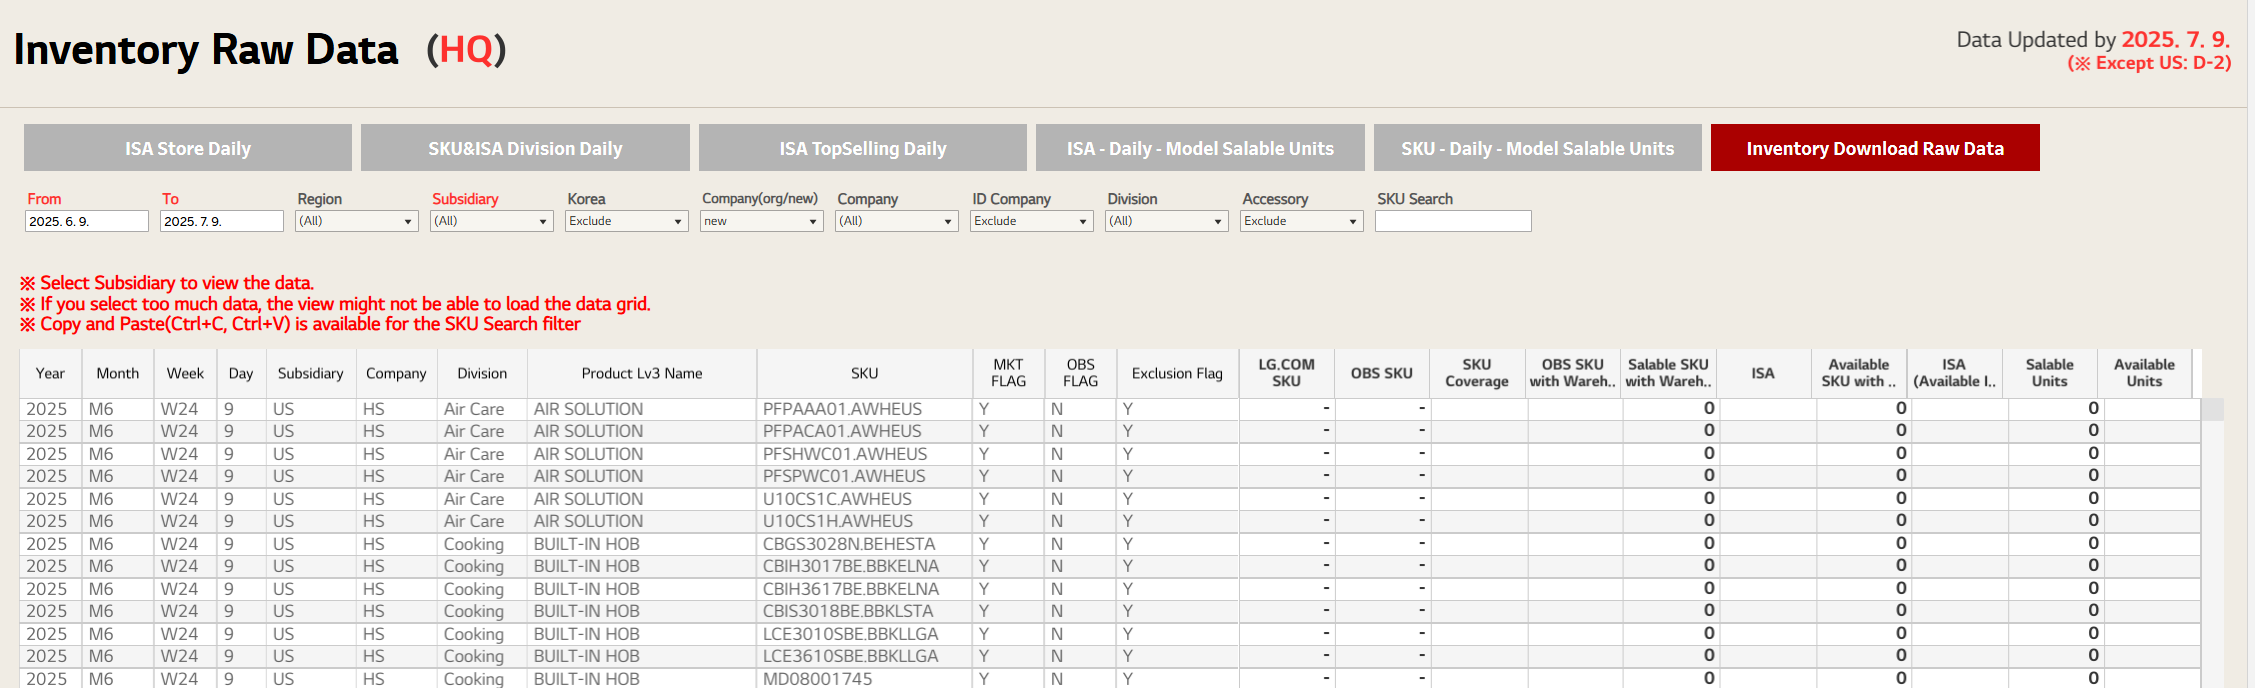
Task: Switch to SKU&ISA Division Daily tab
Action: point(525,148)
